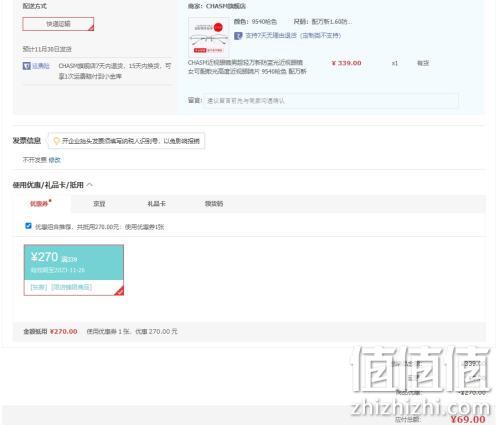Click the 运费险 shield icon
This screenshot has width=500, height=425.
pyautogui.click(x=26, y=66)
